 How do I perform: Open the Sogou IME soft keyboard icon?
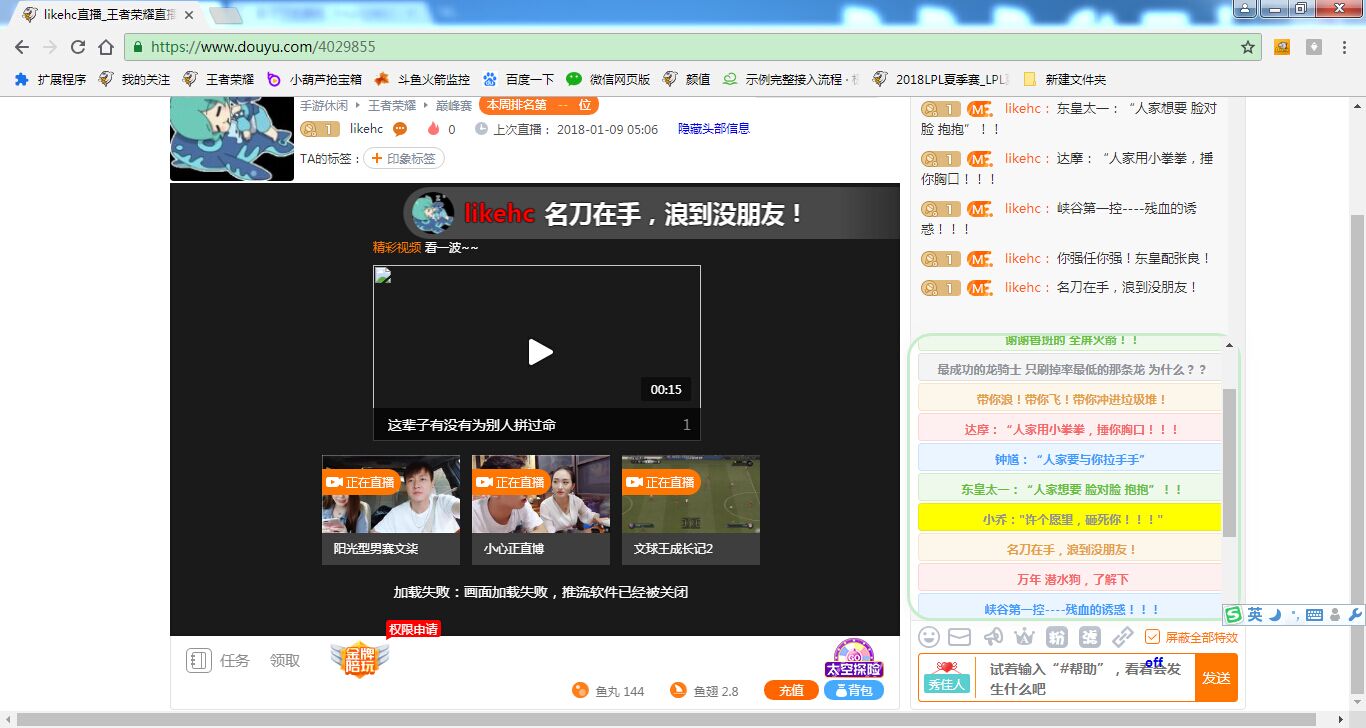pyautogui.click(x=1314, y=615)
